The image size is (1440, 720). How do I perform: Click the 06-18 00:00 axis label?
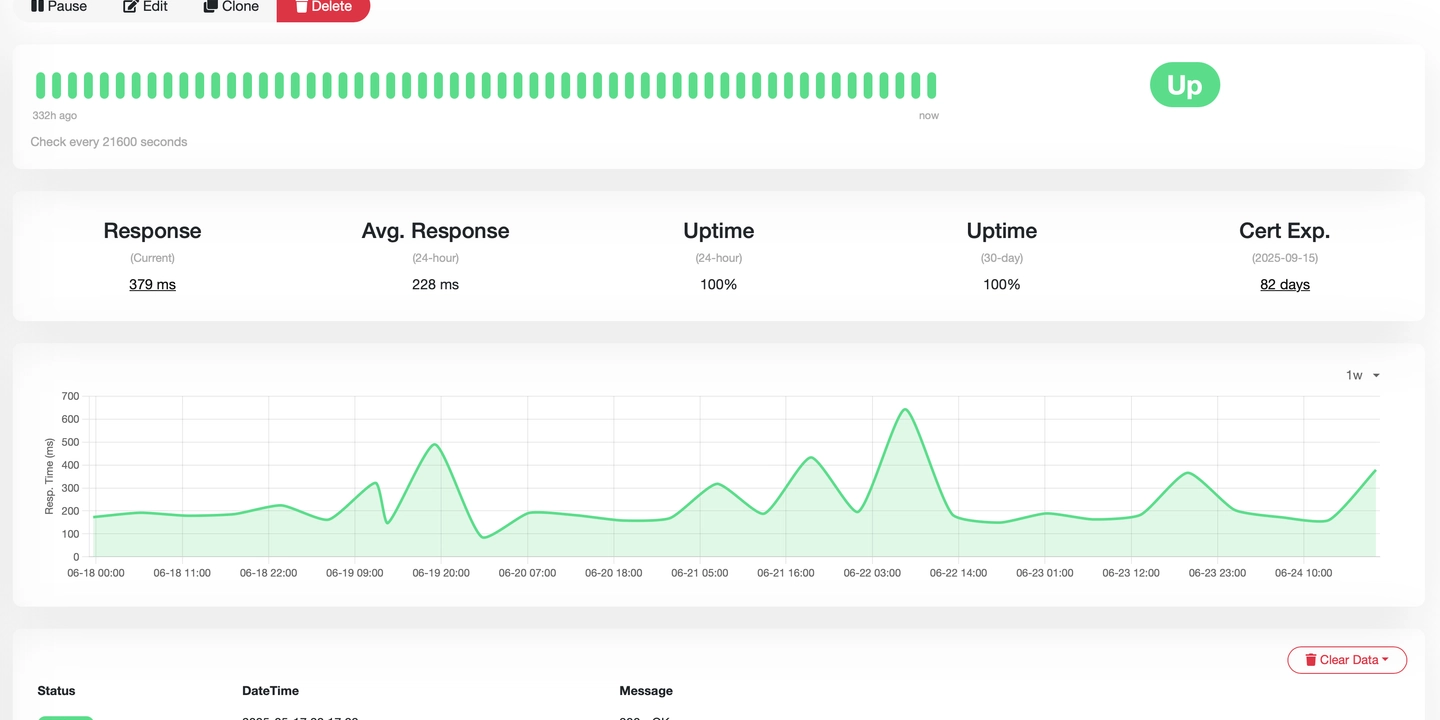[96, 574]
